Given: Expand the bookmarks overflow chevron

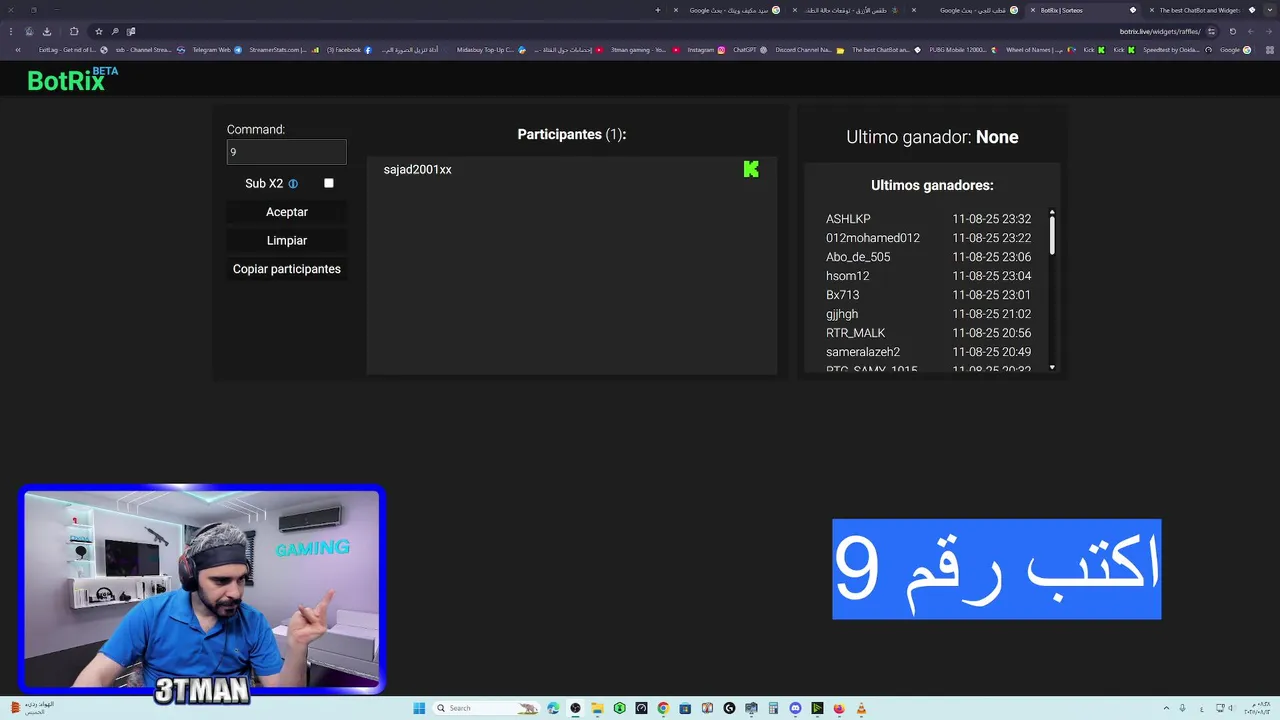Looking at the screenshot, I should (17, 50).
